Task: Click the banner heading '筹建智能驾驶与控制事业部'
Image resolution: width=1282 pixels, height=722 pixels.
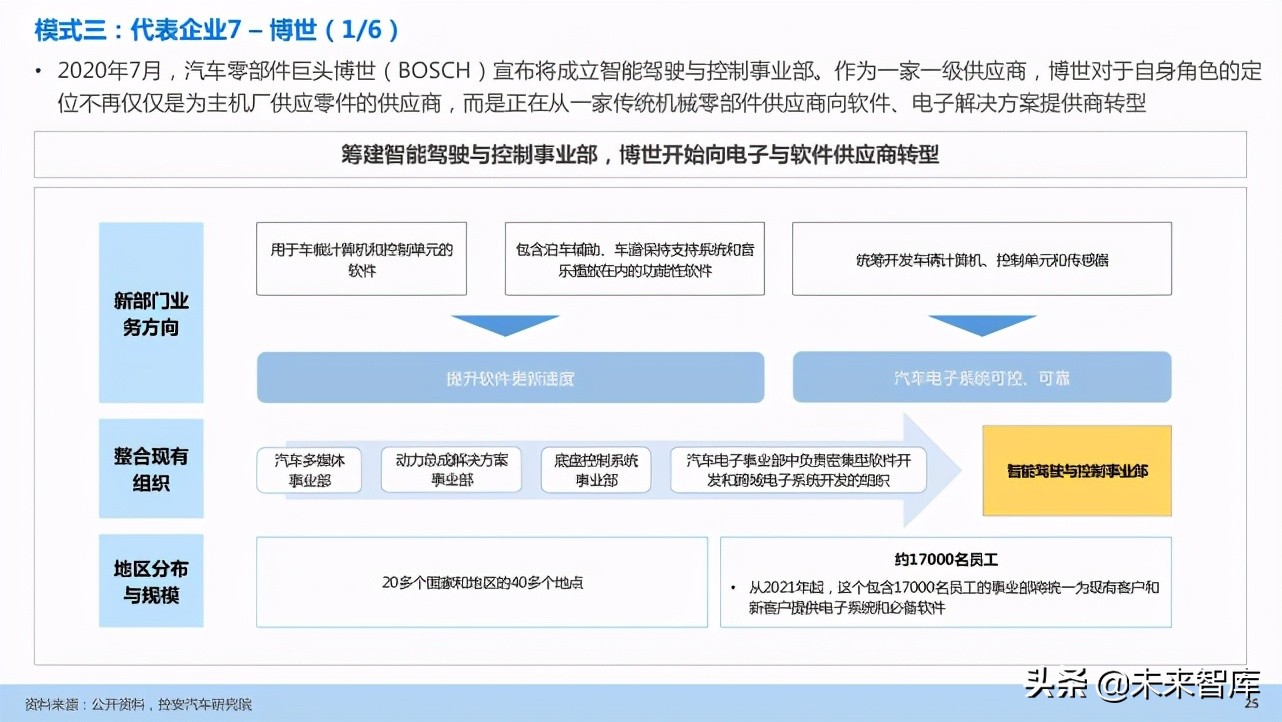Action: pos(640,155)
